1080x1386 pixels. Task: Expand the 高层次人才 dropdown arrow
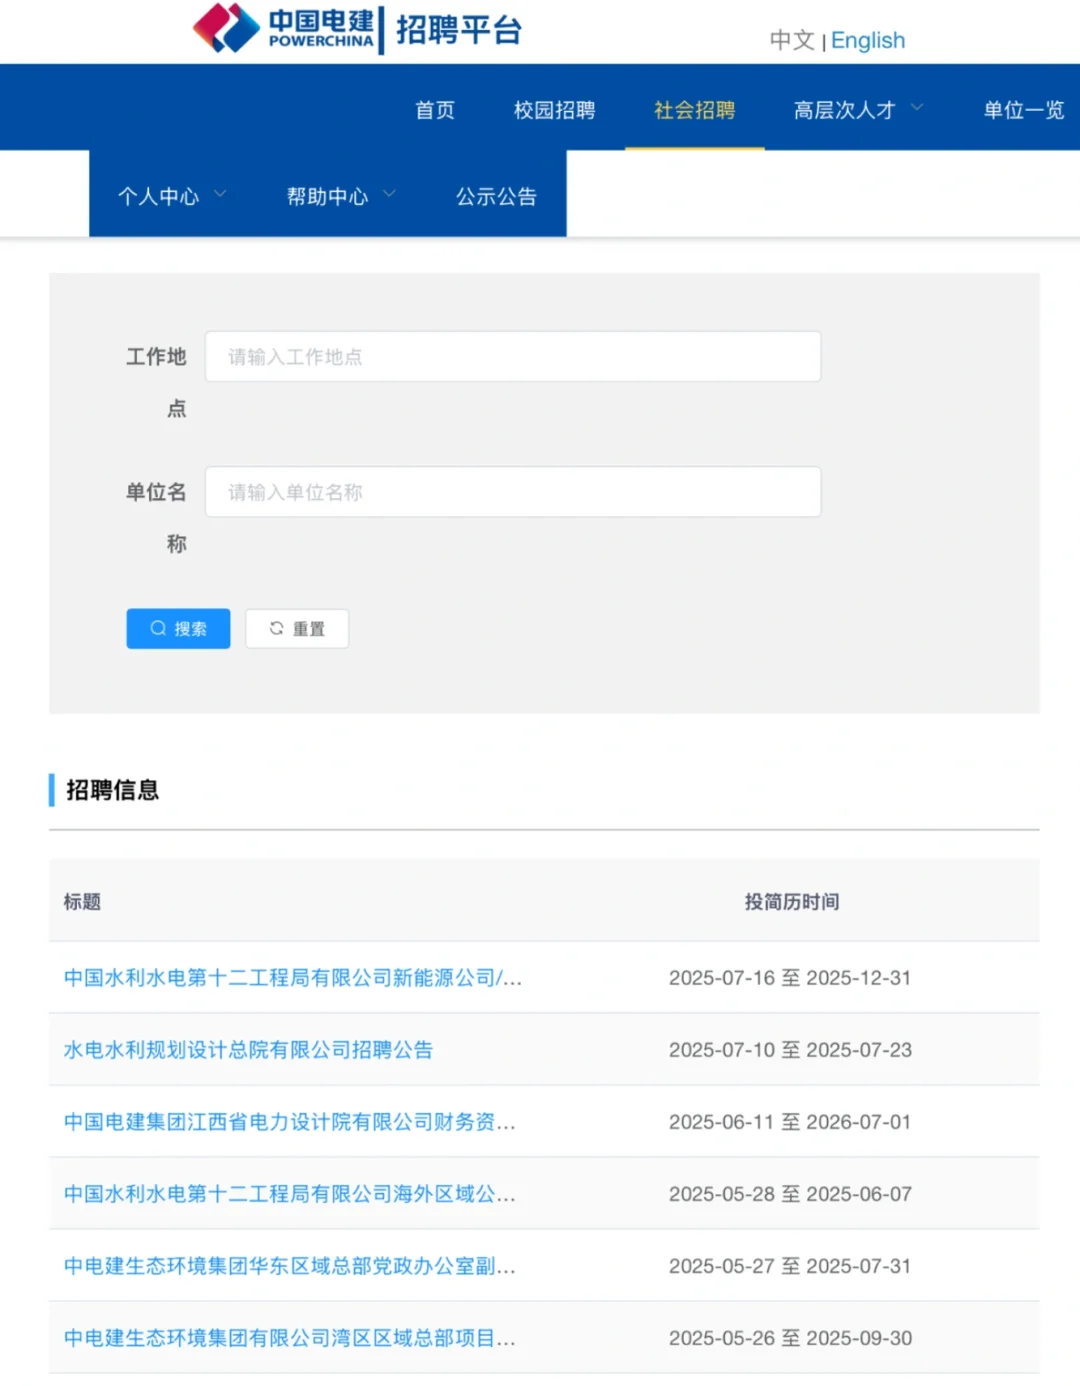[x=916, y=108]
